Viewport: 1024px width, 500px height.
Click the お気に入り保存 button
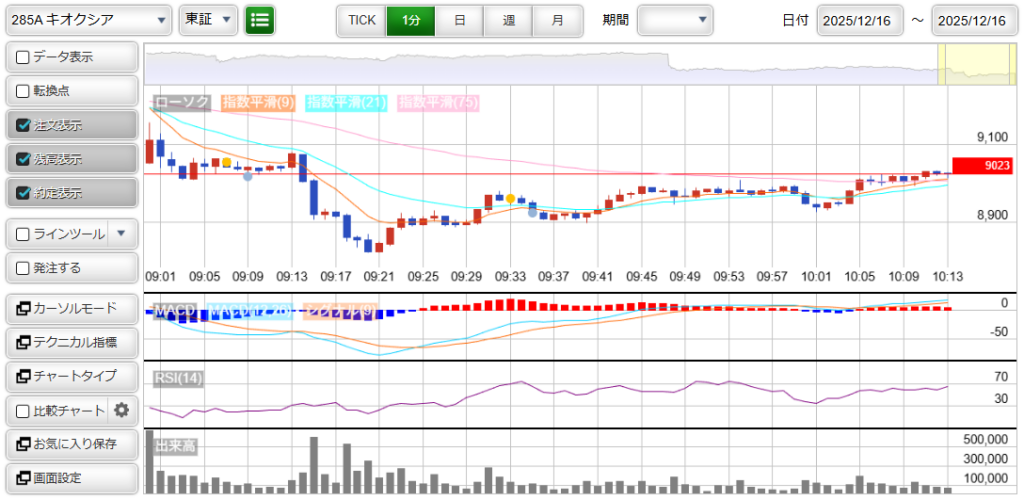(x=70, y=444)
